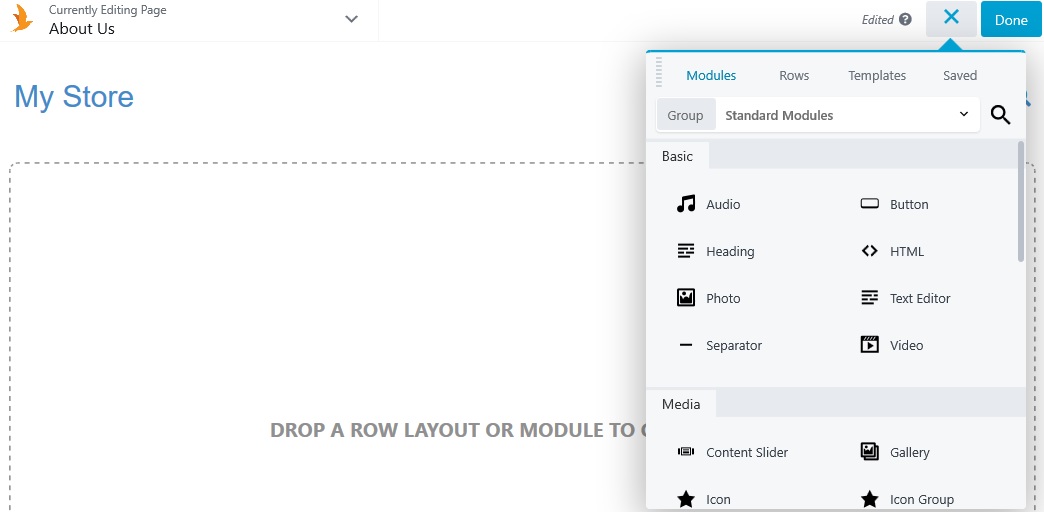
Task: Select the Icon Group module label
Action: coord(921,499)
